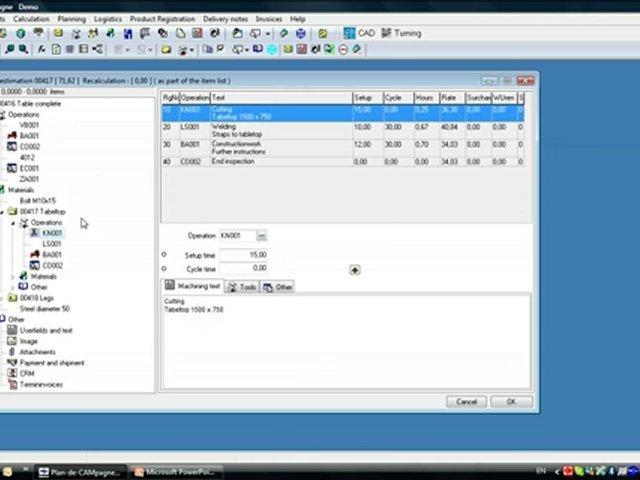Switch to the Machining text tab
This screenshot has width=640, height=480.
193,286
